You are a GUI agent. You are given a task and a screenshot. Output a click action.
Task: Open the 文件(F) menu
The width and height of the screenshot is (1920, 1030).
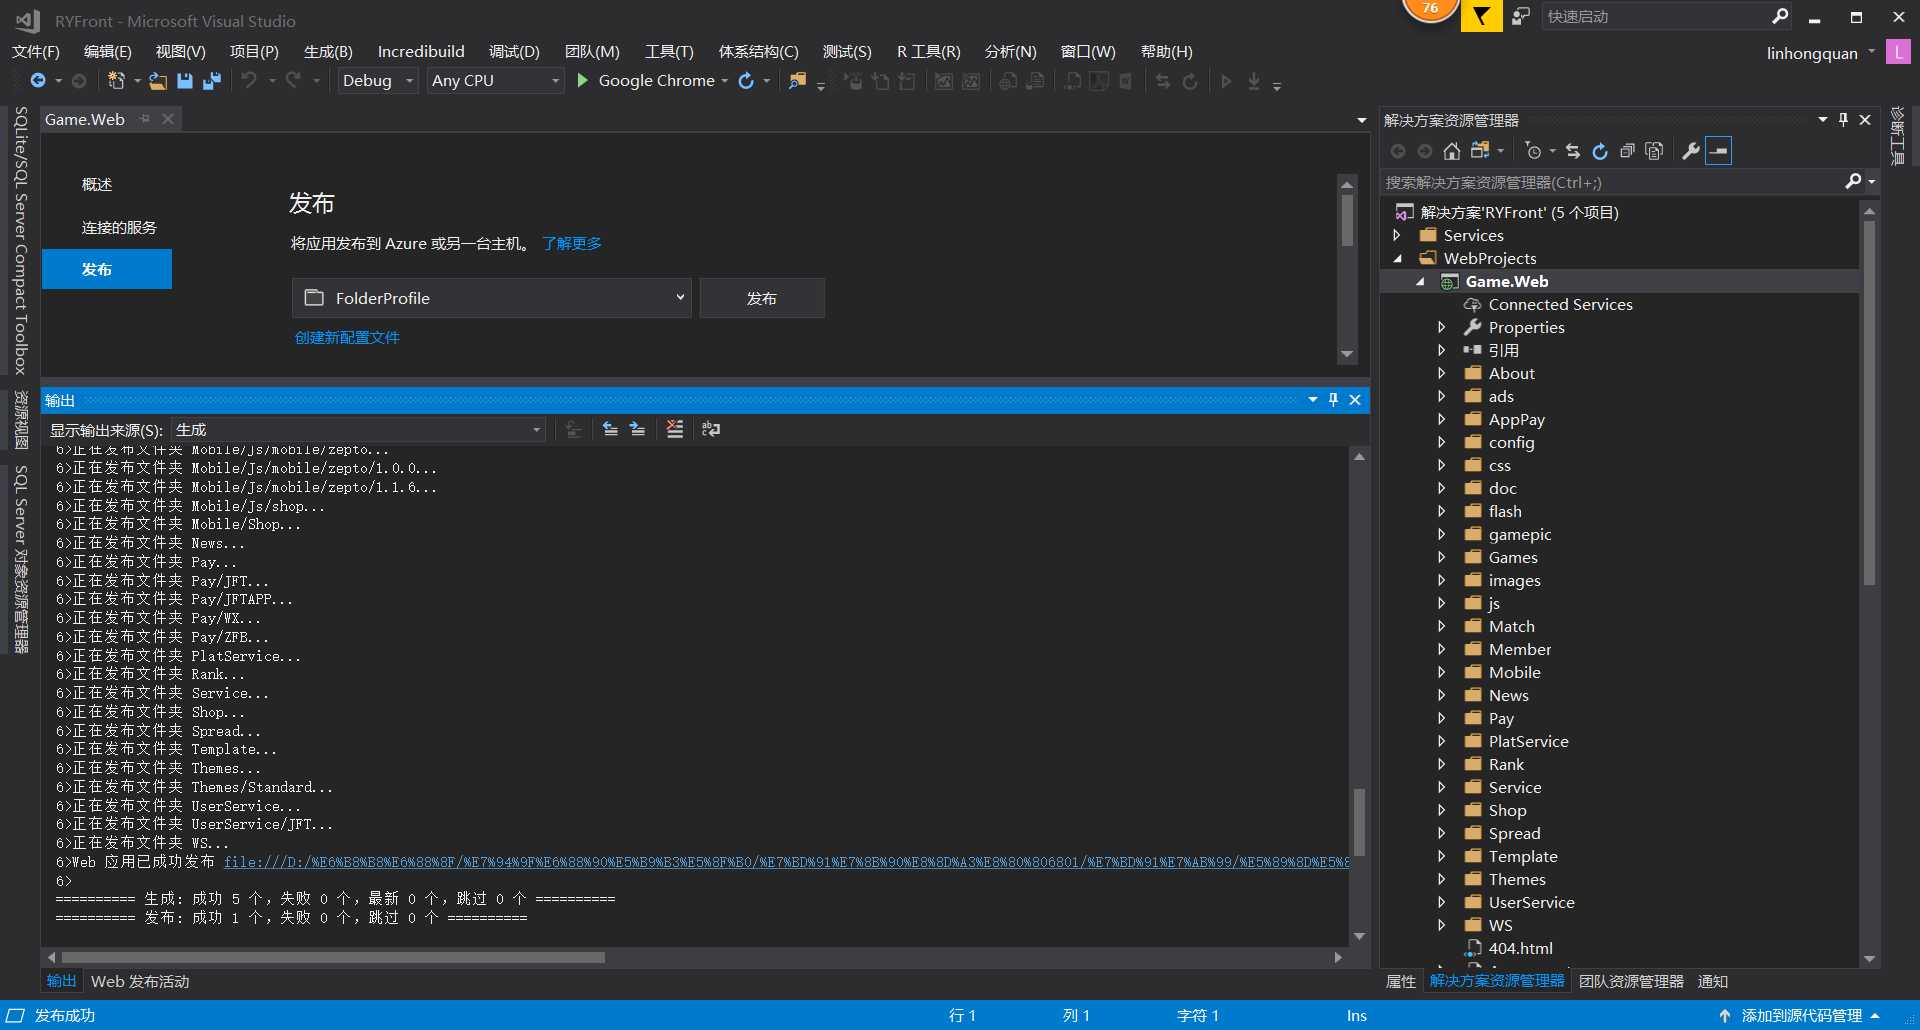point(36,52)
